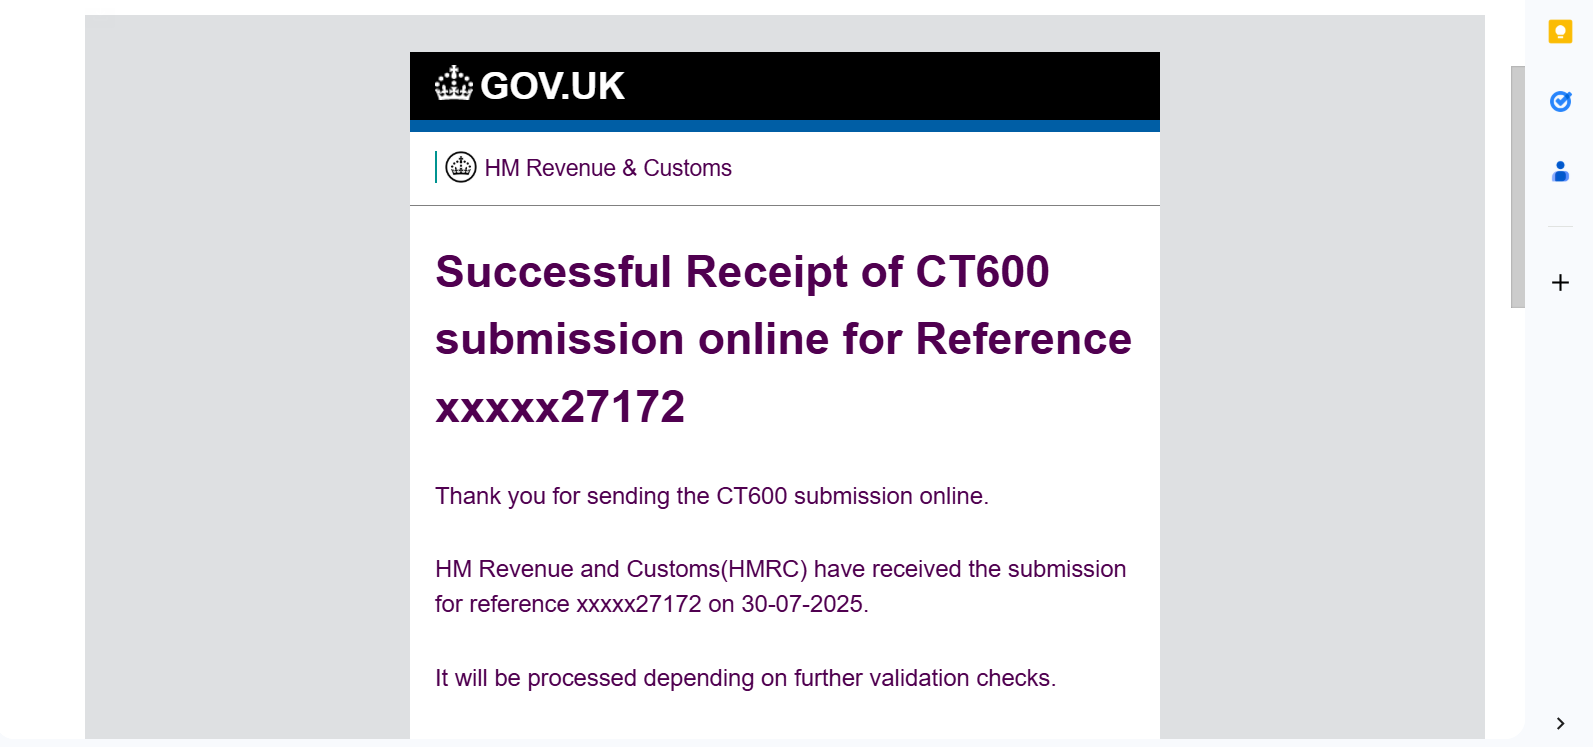Click the HM Revenue & Customs crest icon
This screenshot has height=747, width=1593.
[x=460, y=167]
